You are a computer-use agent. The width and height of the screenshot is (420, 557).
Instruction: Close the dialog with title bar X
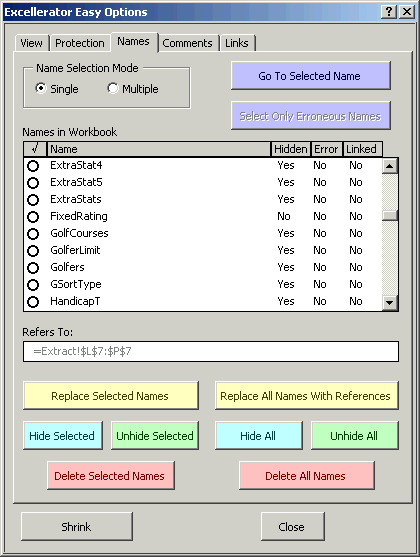pyautogui.click(x=407, y=12)
